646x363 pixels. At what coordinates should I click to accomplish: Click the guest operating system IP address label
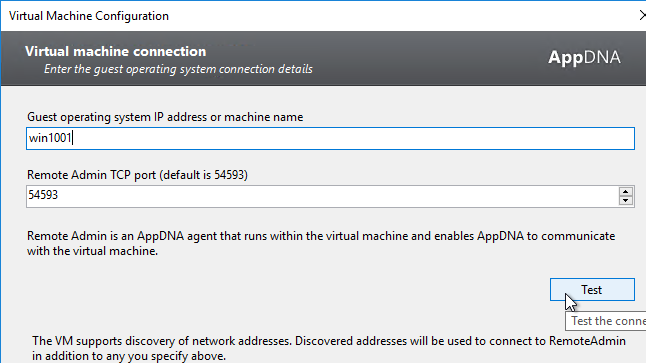pyautogui.click(x=165, y=117)
